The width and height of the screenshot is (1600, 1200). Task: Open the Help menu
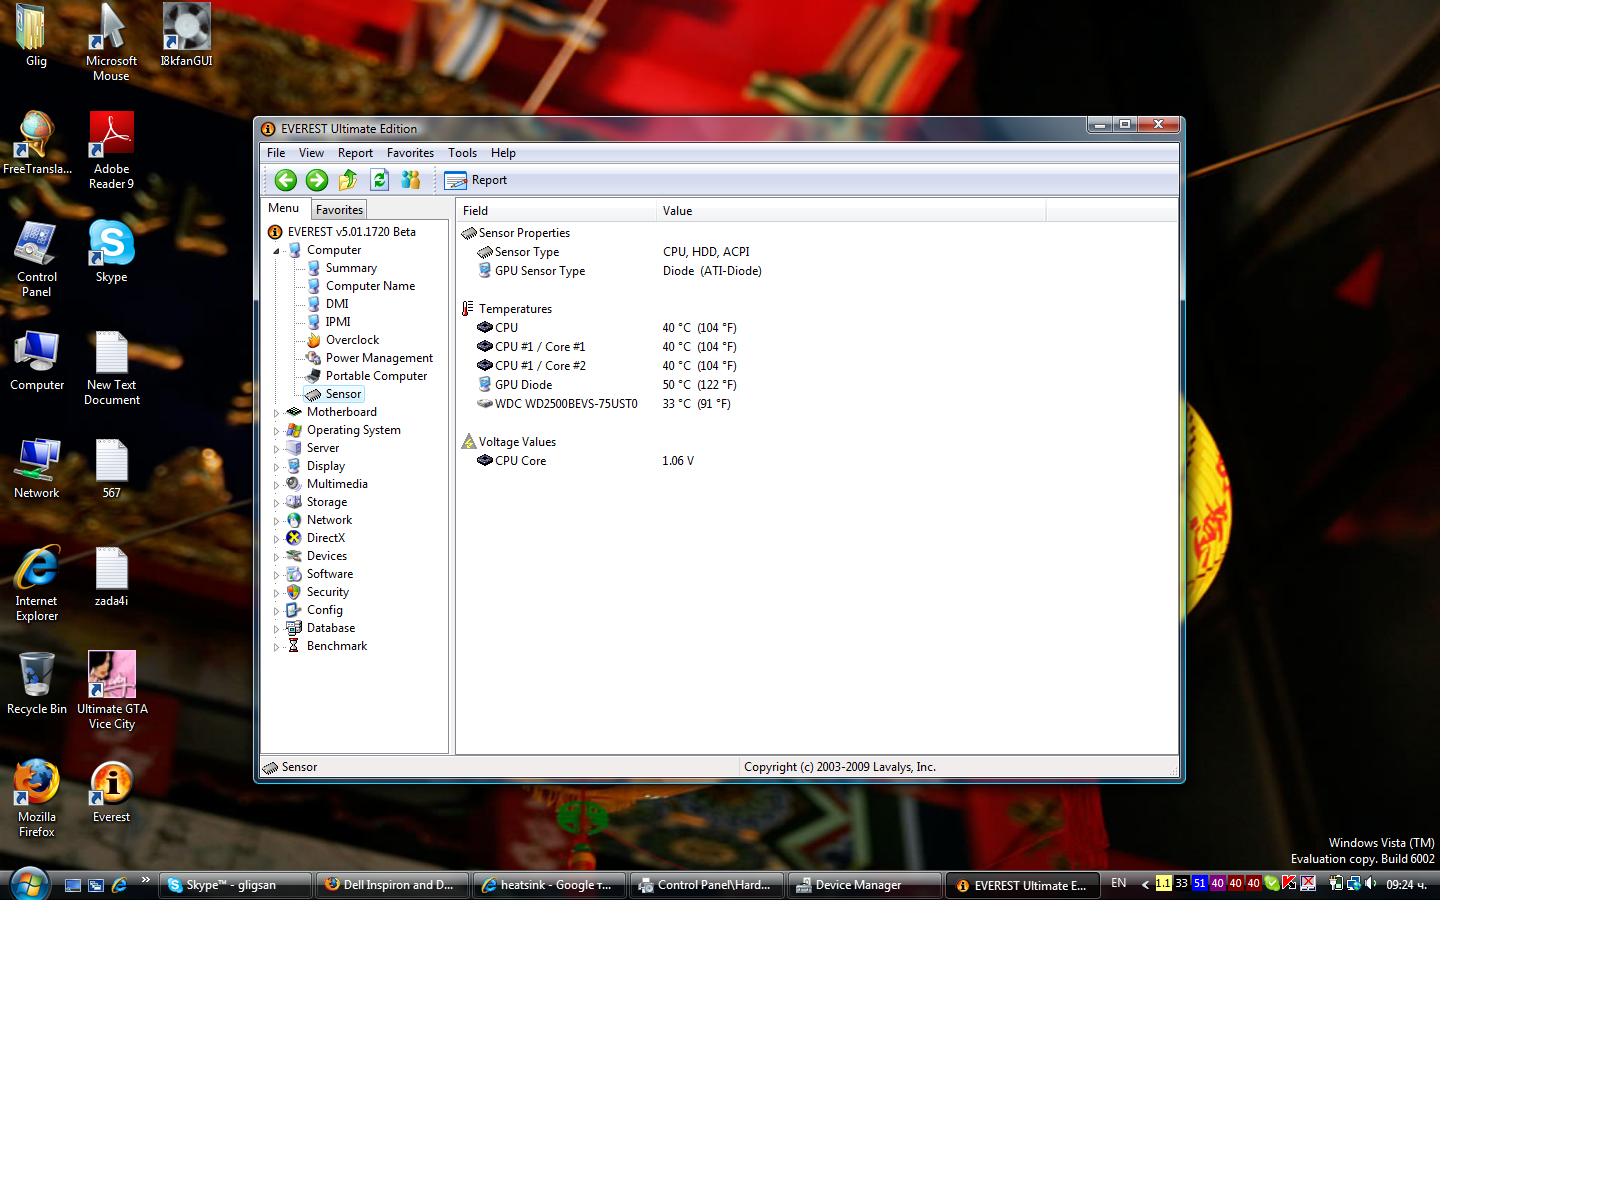(503, 153)
